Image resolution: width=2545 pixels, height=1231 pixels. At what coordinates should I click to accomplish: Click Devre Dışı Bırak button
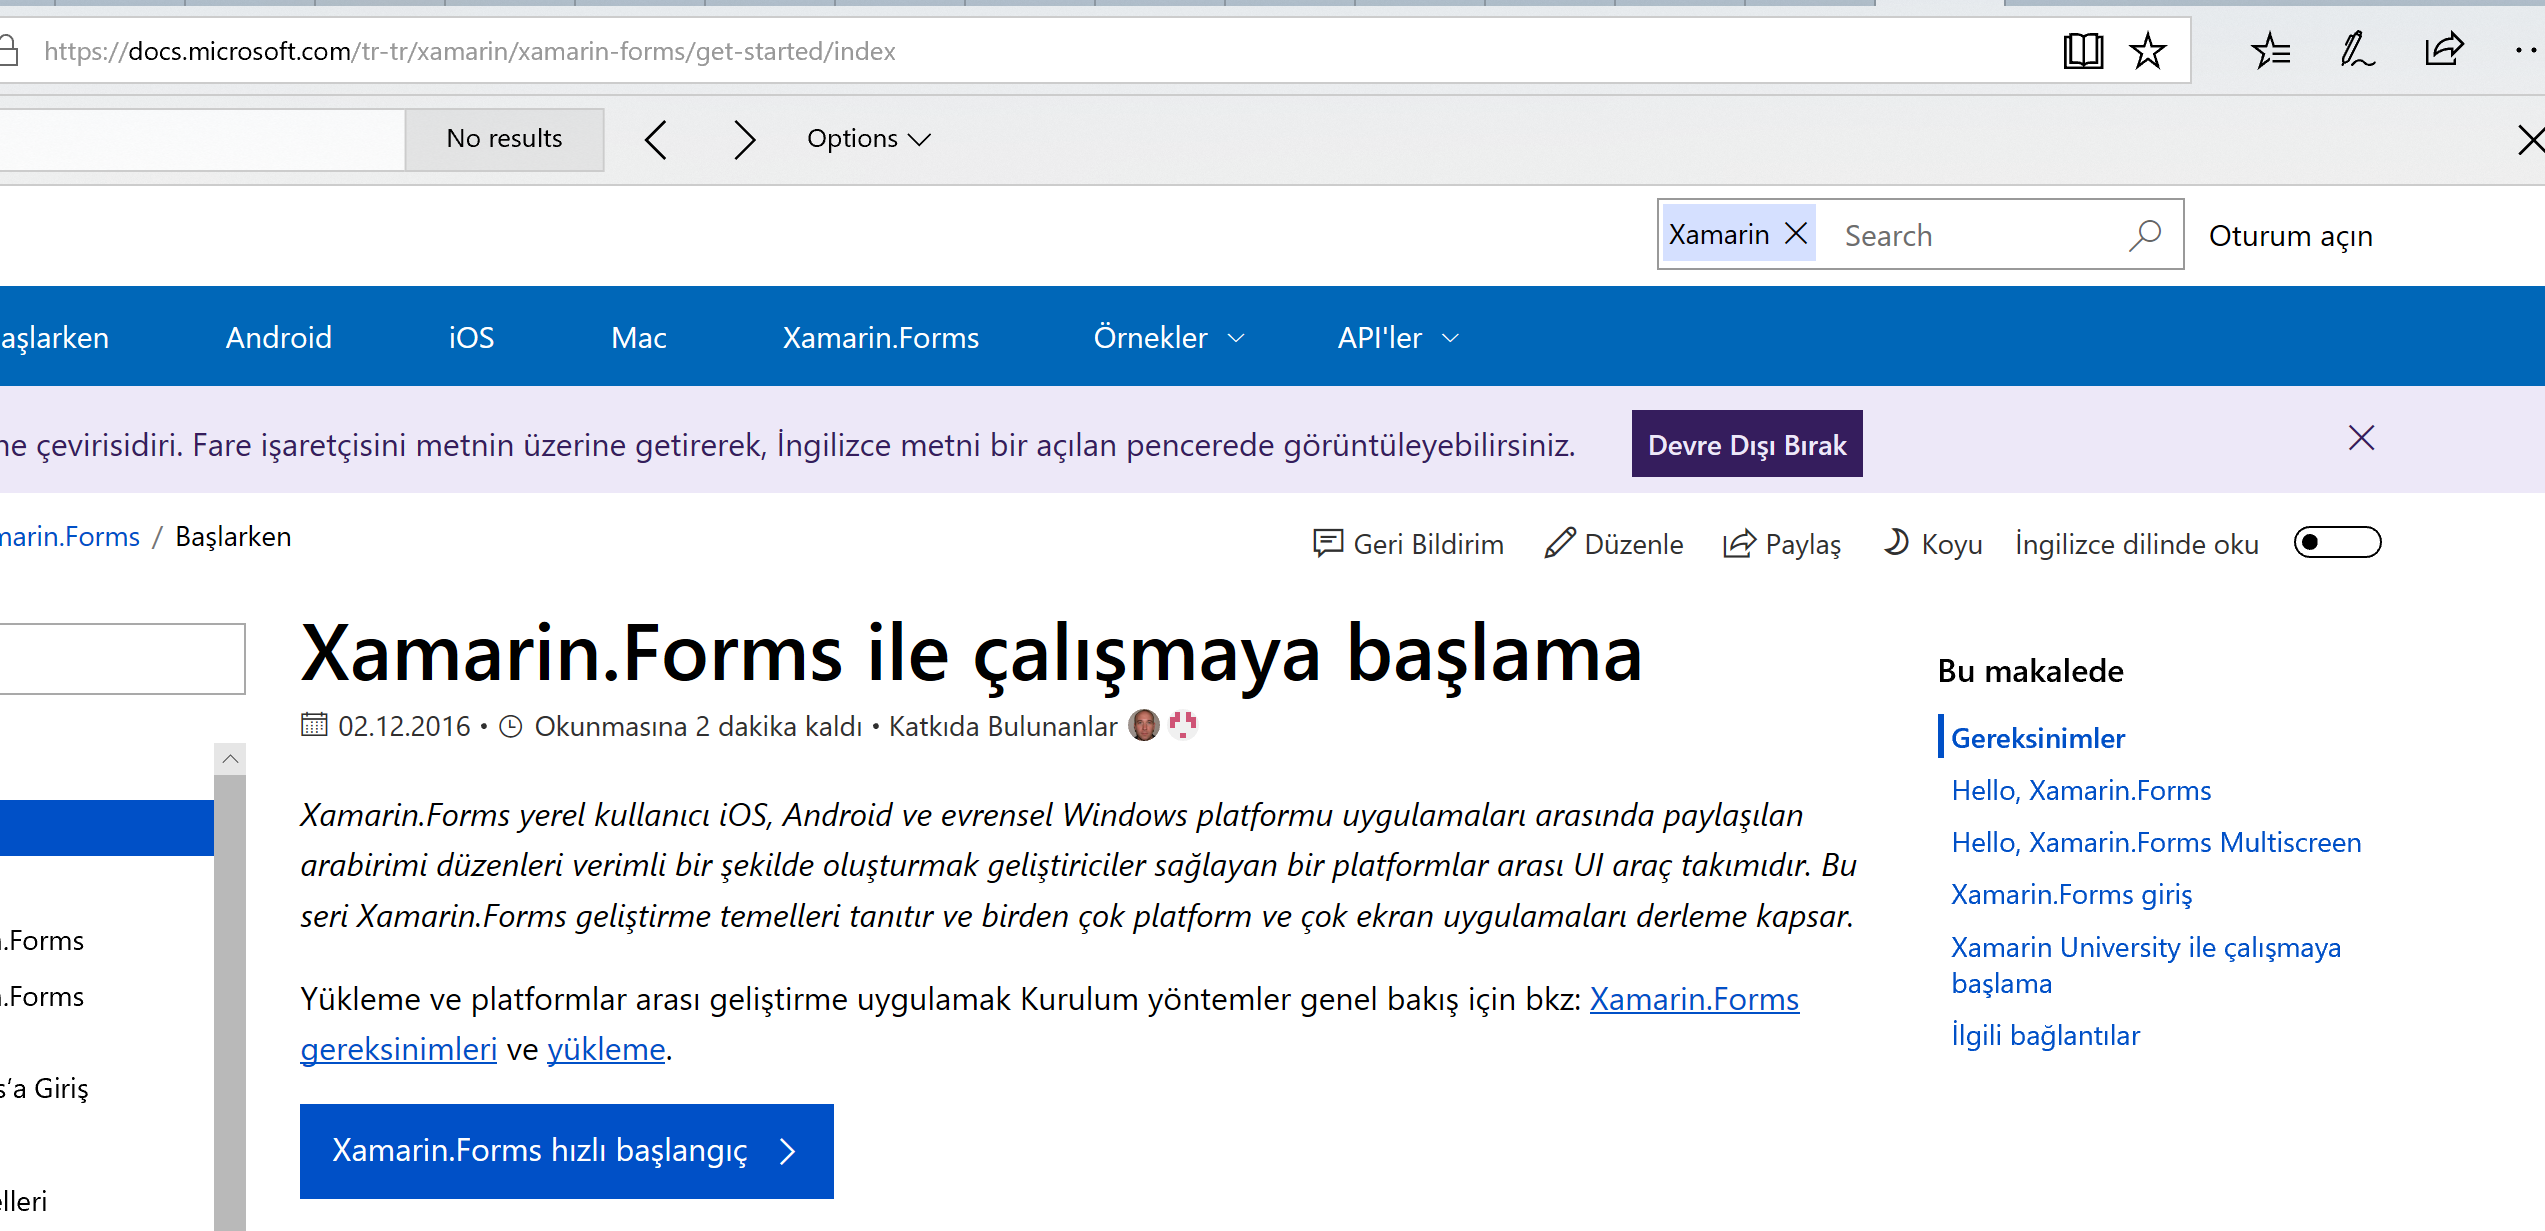tap(1747, 444)
